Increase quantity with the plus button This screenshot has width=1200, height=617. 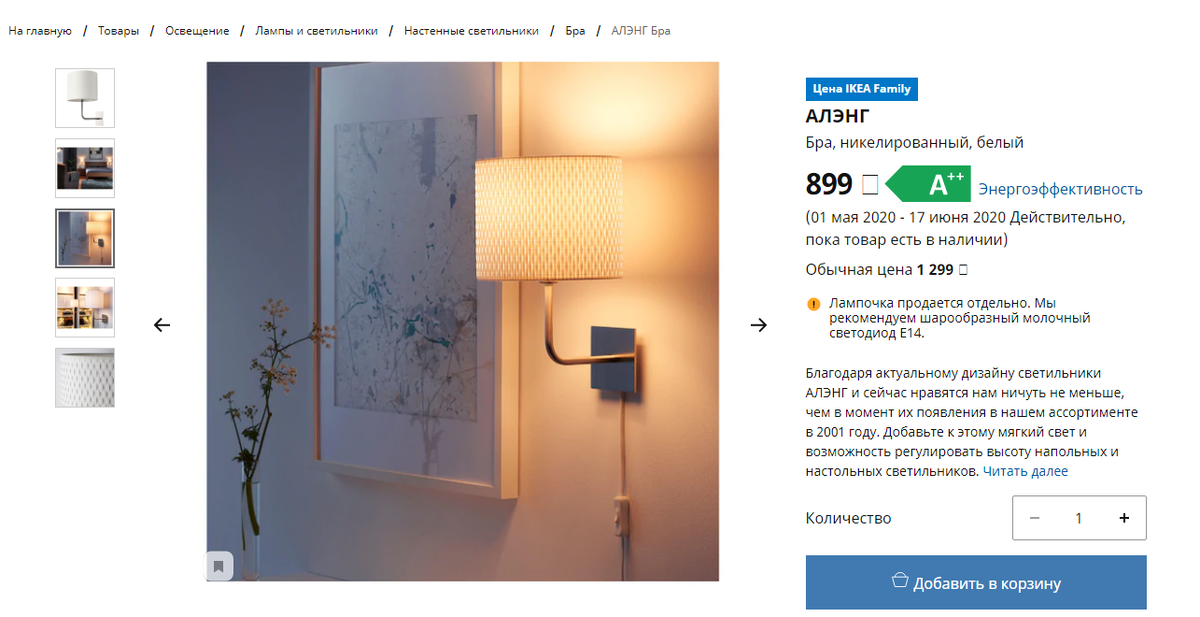tap(1124, 518)
